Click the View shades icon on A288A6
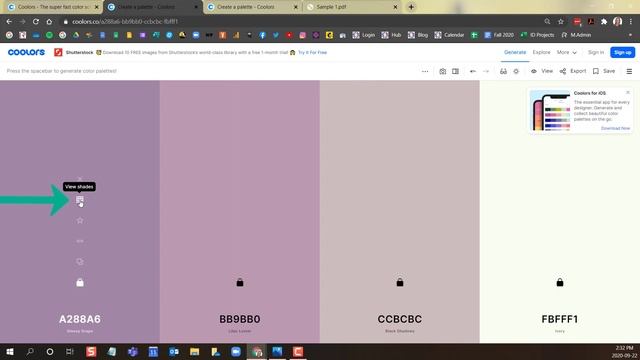Viewport: 640px width, 360px height. click(x=80, y=200)
